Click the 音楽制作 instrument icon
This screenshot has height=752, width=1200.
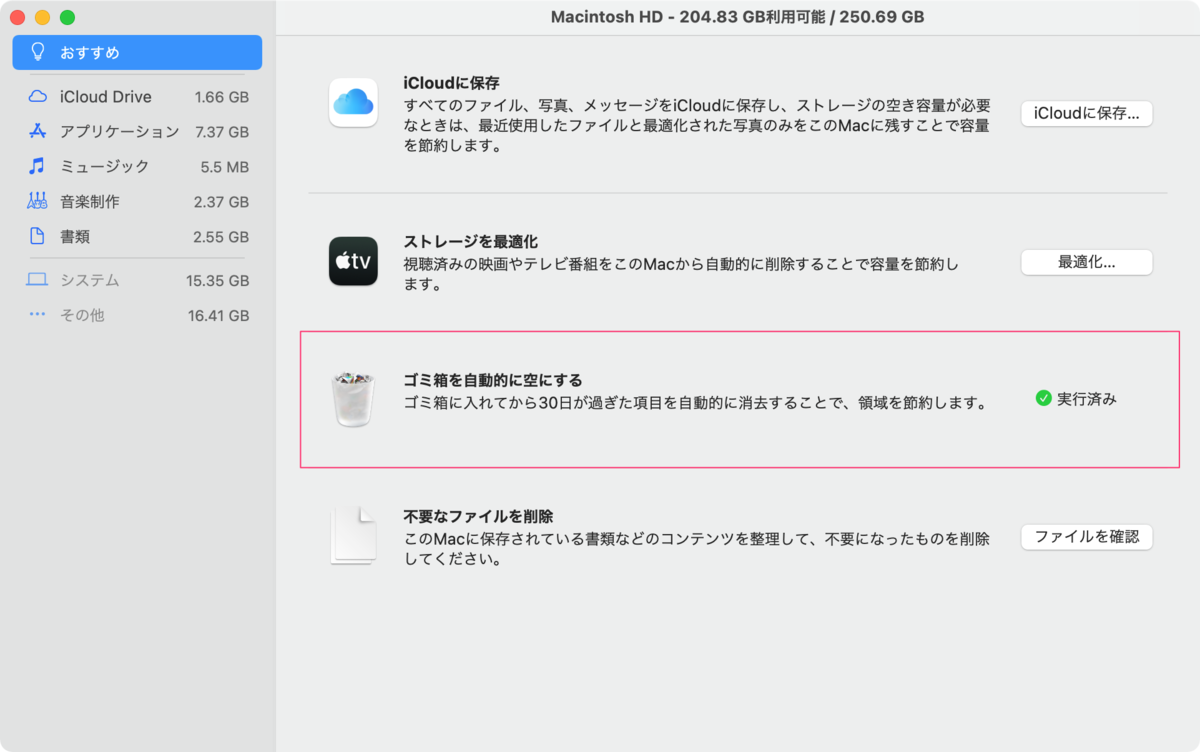tap(37, 201)
